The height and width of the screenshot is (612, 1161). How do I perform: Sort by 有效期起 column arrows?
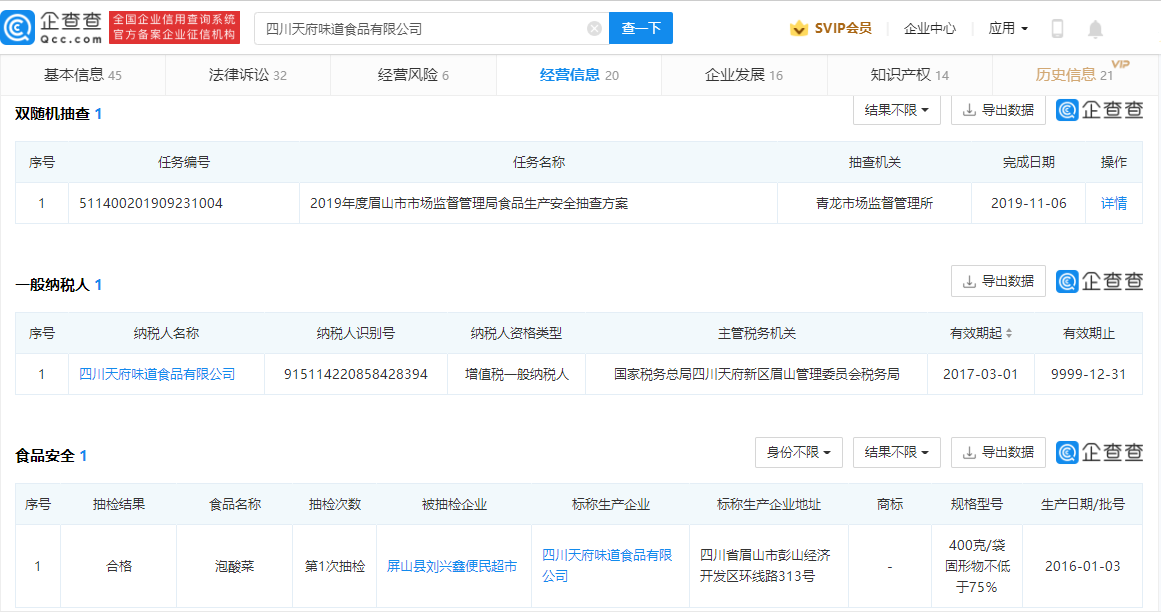click(1008, 334)
